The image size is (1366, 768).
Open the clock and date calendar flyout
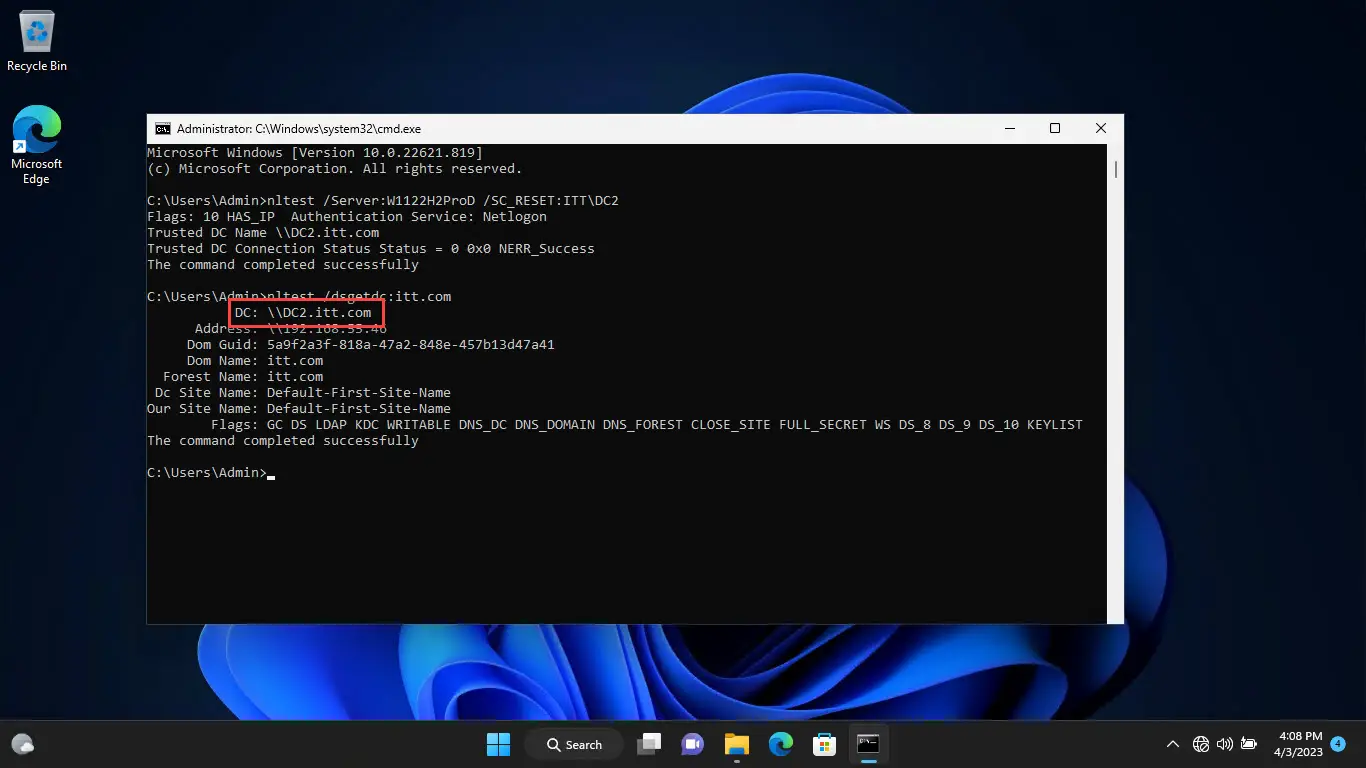1298,744
